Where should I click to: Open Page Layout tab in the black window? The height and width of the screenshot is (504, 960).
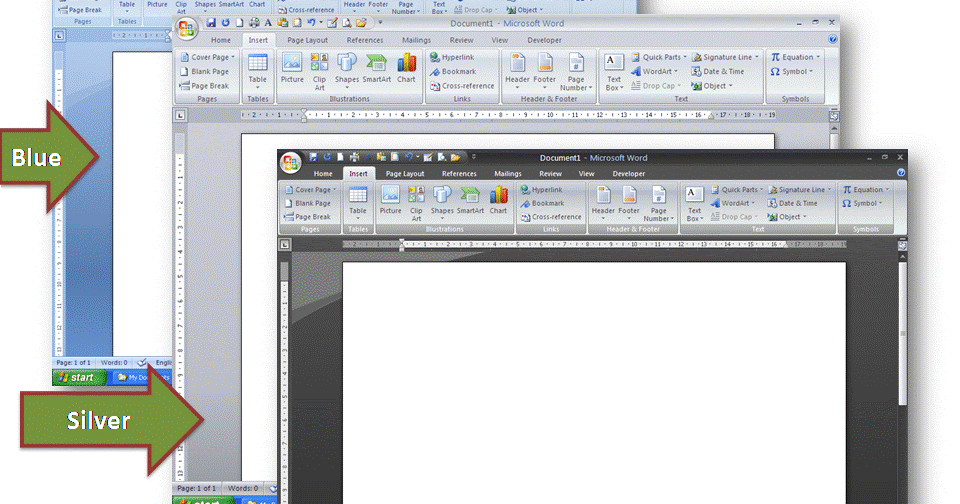click(405, 173)
